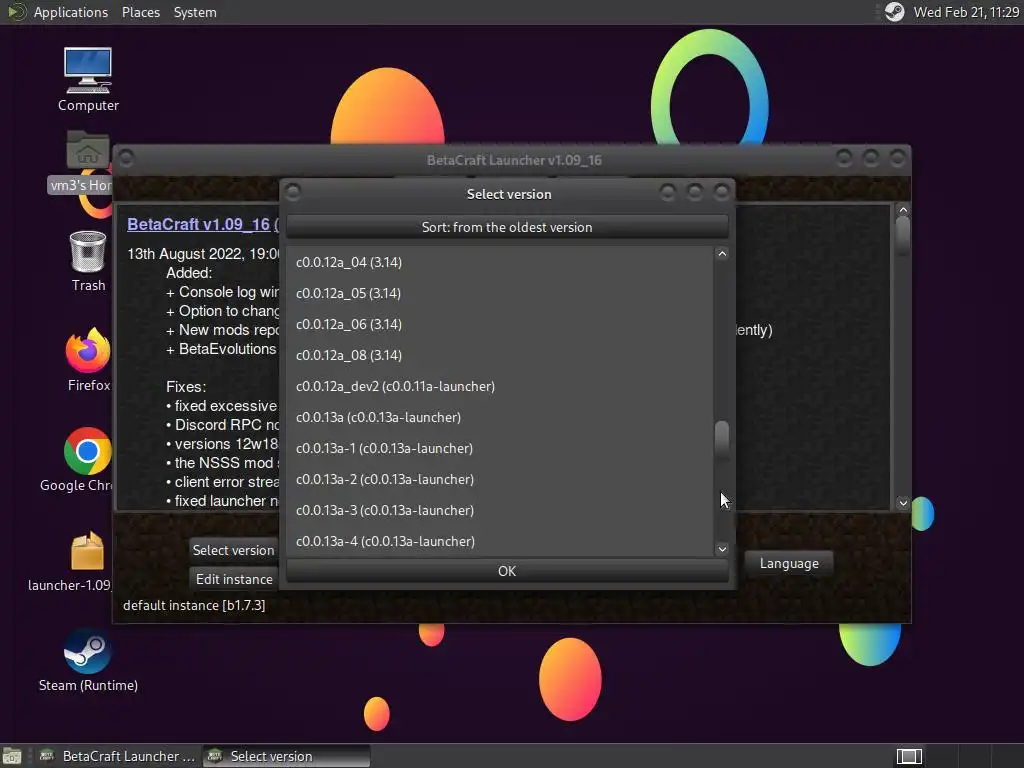Viewport: 1024px width, 768px height.
Task: Click the Edit instance button in the launcher
Action: click(x=234, y=579)
